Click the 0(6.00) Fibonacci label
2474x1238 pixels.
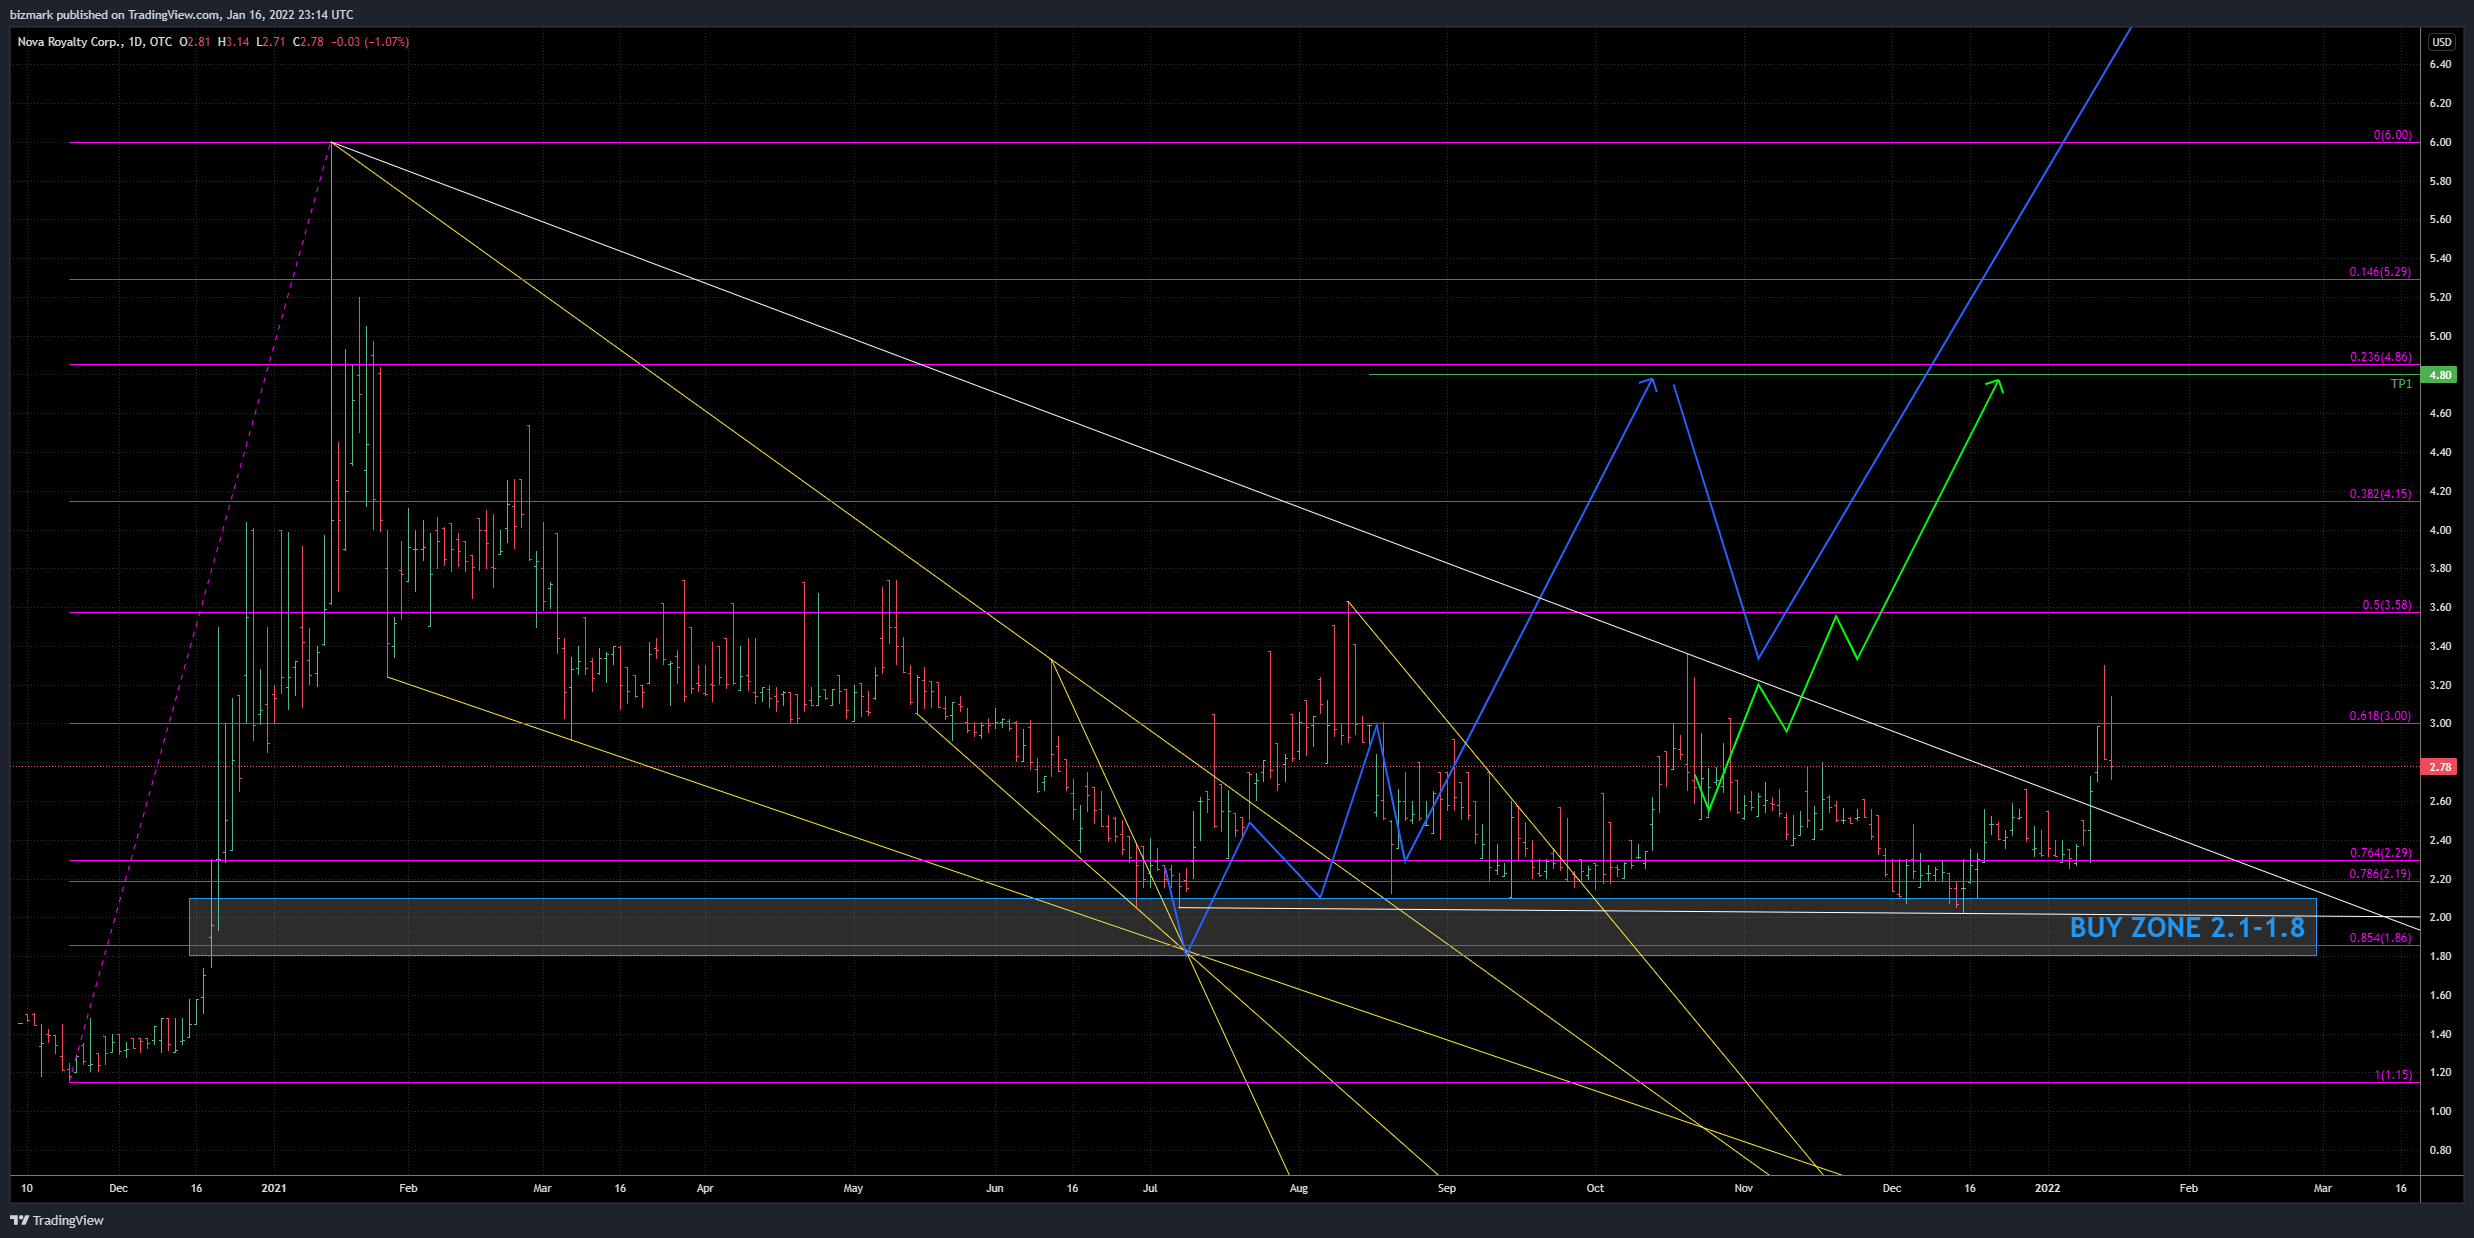[2392, 135]
